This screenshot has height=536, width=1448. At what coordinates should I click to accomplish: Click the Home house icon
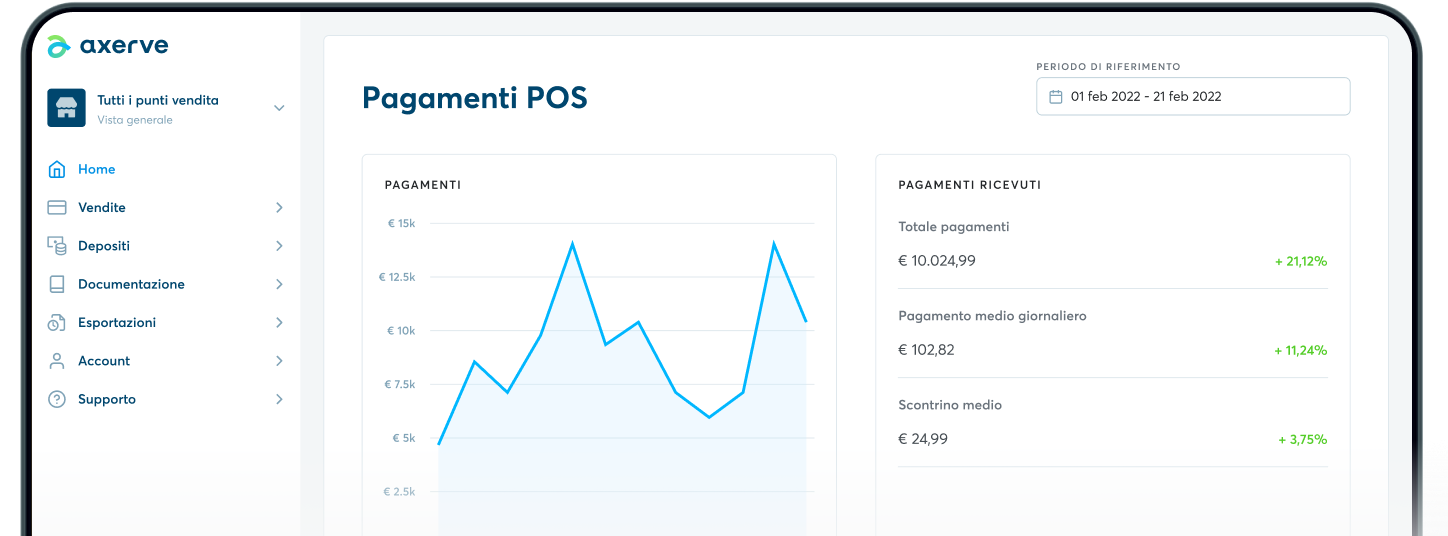click(57, 169)
